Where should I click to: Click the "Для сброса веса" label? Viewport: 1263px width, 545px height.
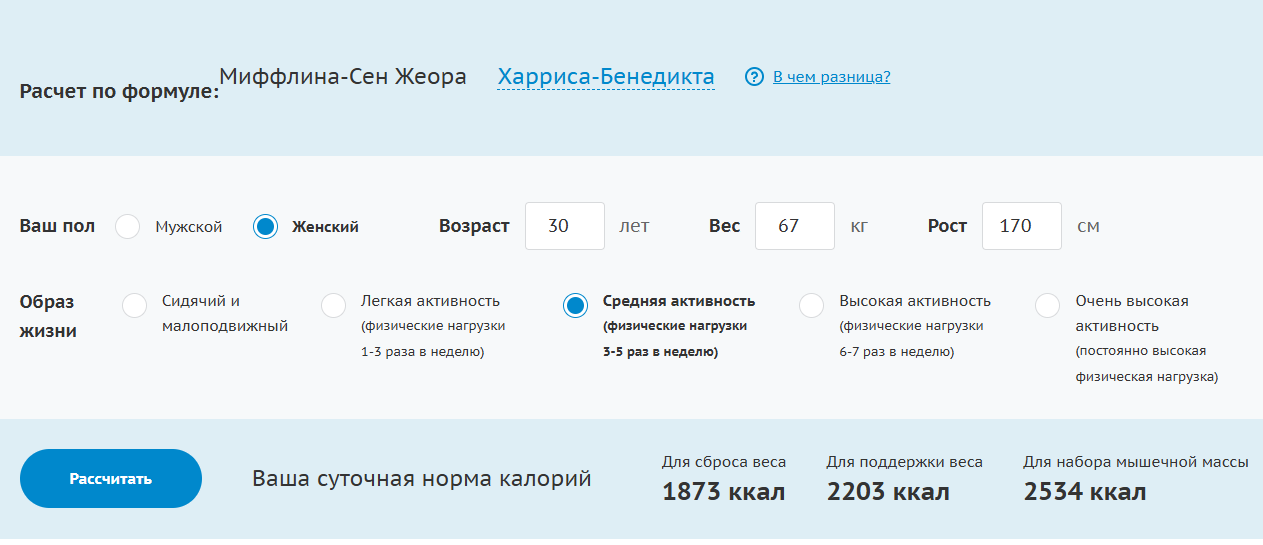724,462
